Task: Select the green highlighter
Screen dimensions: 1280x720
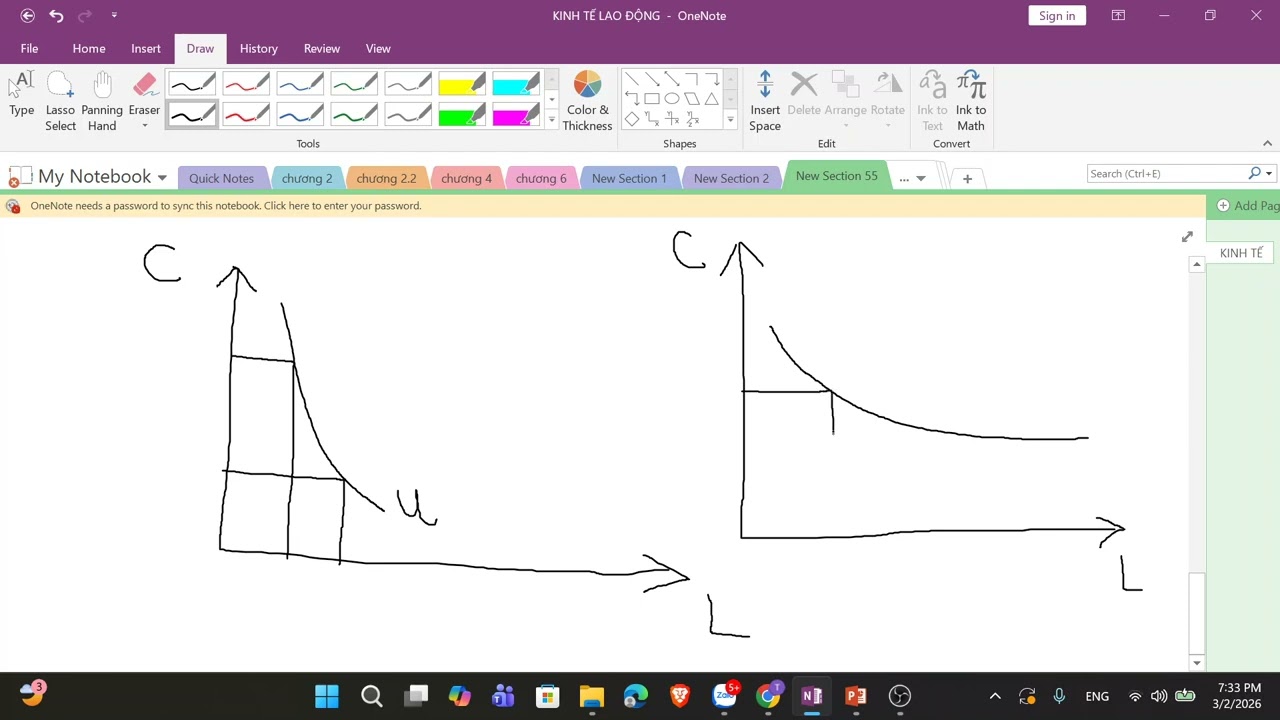Action: pyautogui.click(x=462, y=115)
